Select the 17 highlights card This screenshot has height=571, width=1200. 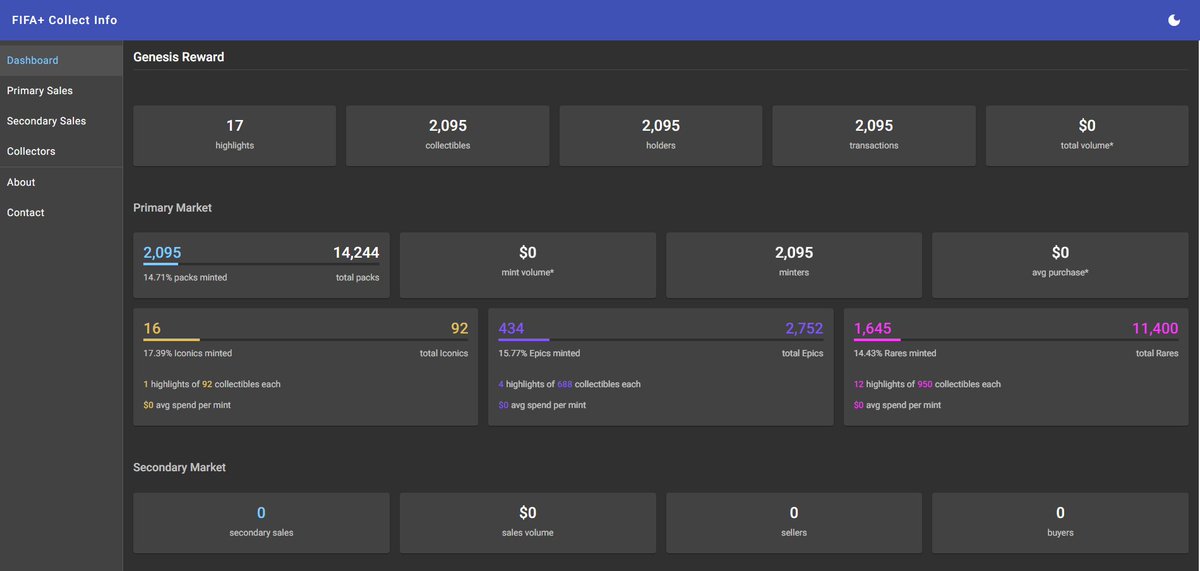click(x=235, y=136)
